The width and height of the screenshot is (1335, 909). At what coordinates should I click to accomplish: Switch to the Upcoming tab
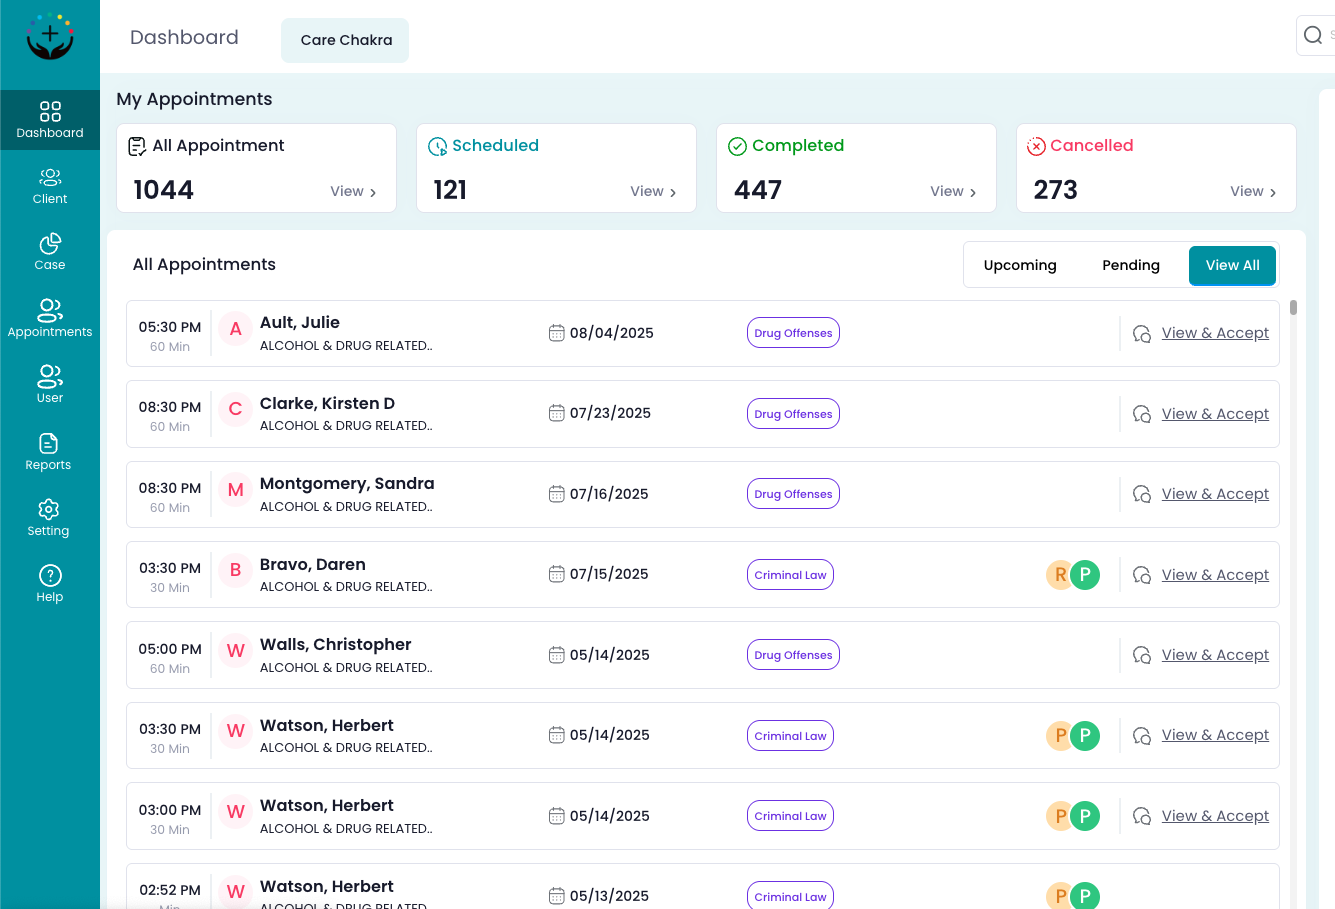point(1020,265)
